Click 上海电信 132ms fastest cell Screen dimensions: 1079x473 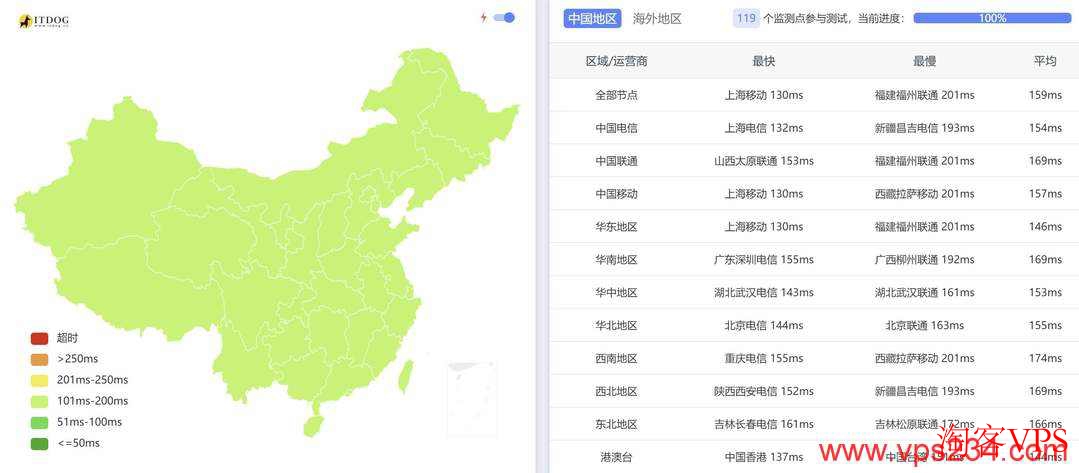(764, 128)
